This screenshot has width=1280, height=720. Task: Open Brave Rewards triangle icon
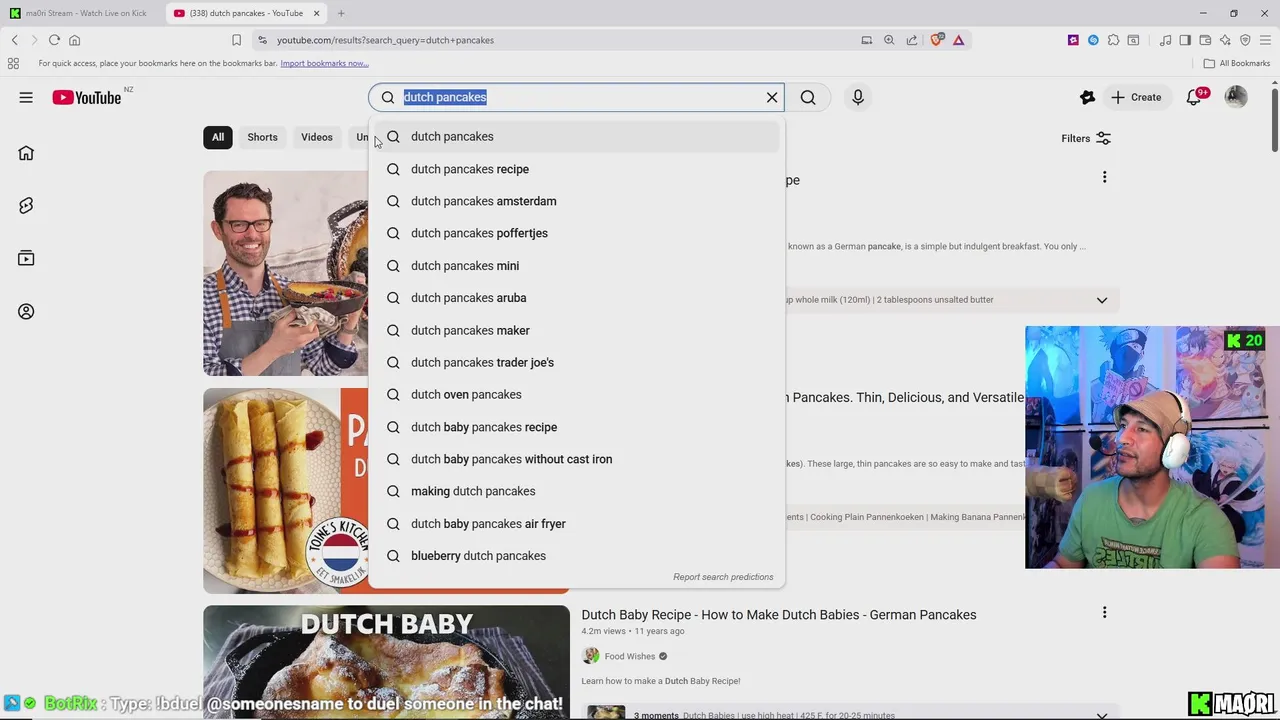(958, 40)
